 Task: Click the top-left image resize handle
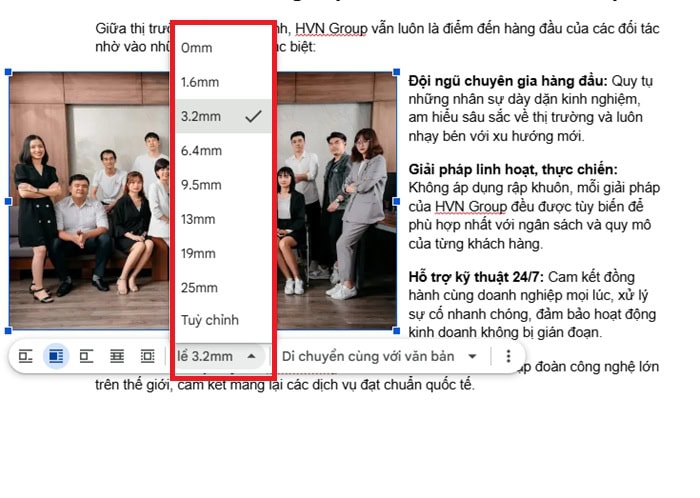[x=8, y=72]
